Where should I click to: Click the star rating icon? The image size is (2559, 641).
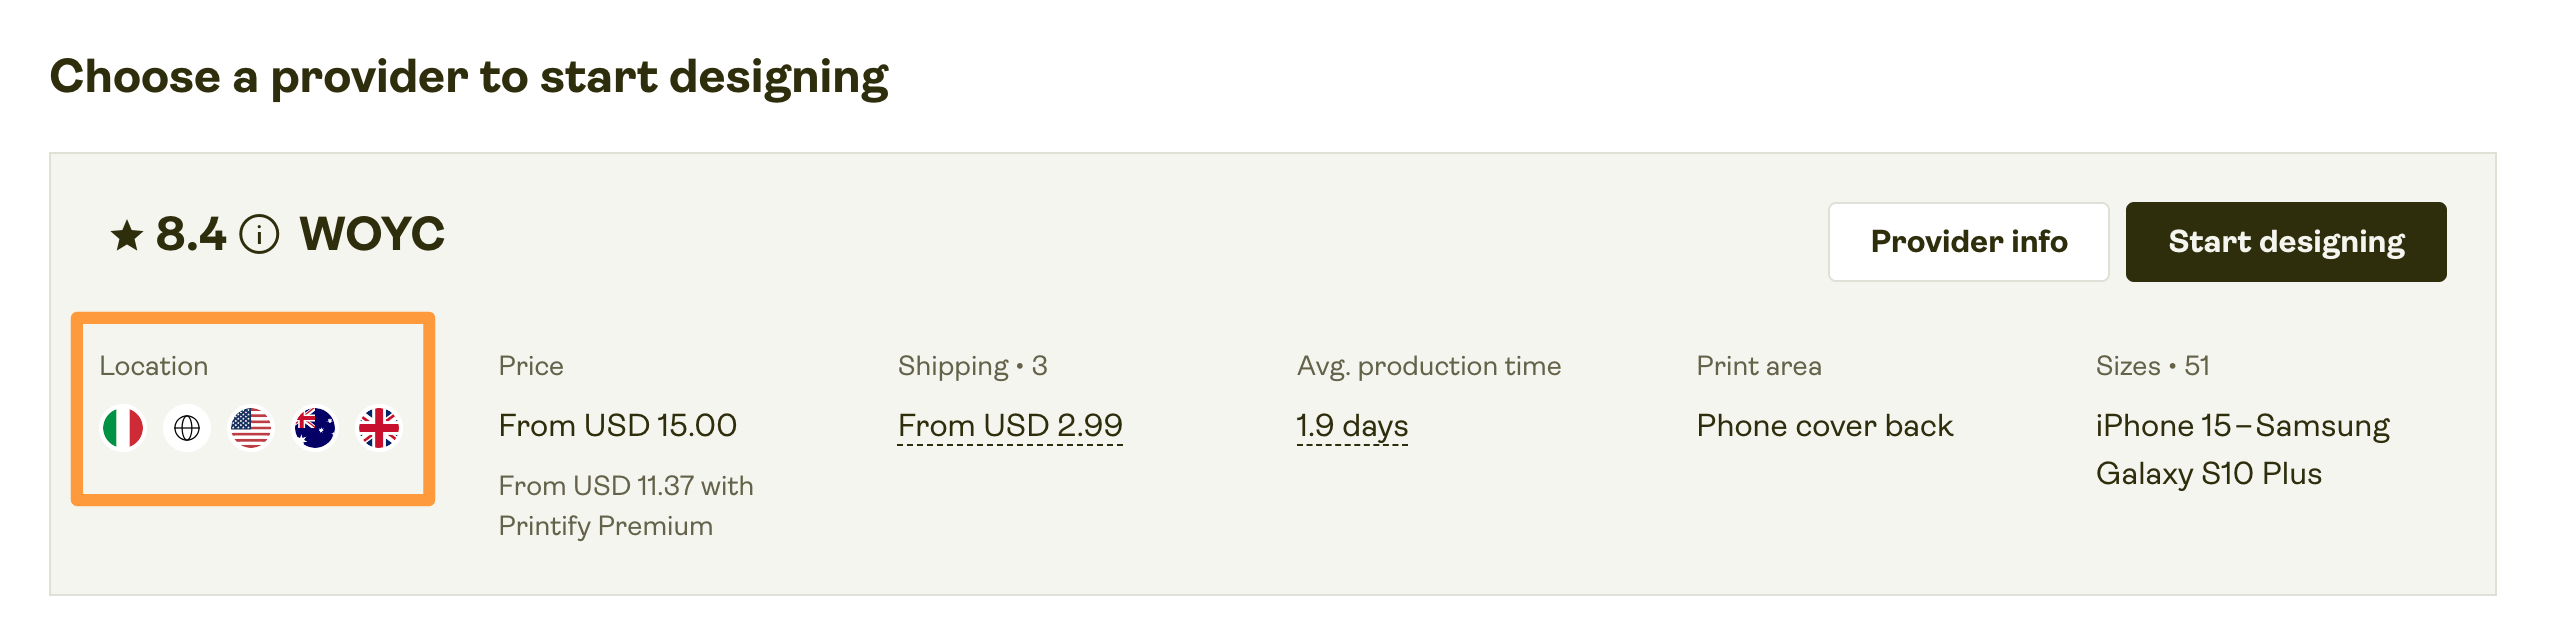click(x=127, y=236)
